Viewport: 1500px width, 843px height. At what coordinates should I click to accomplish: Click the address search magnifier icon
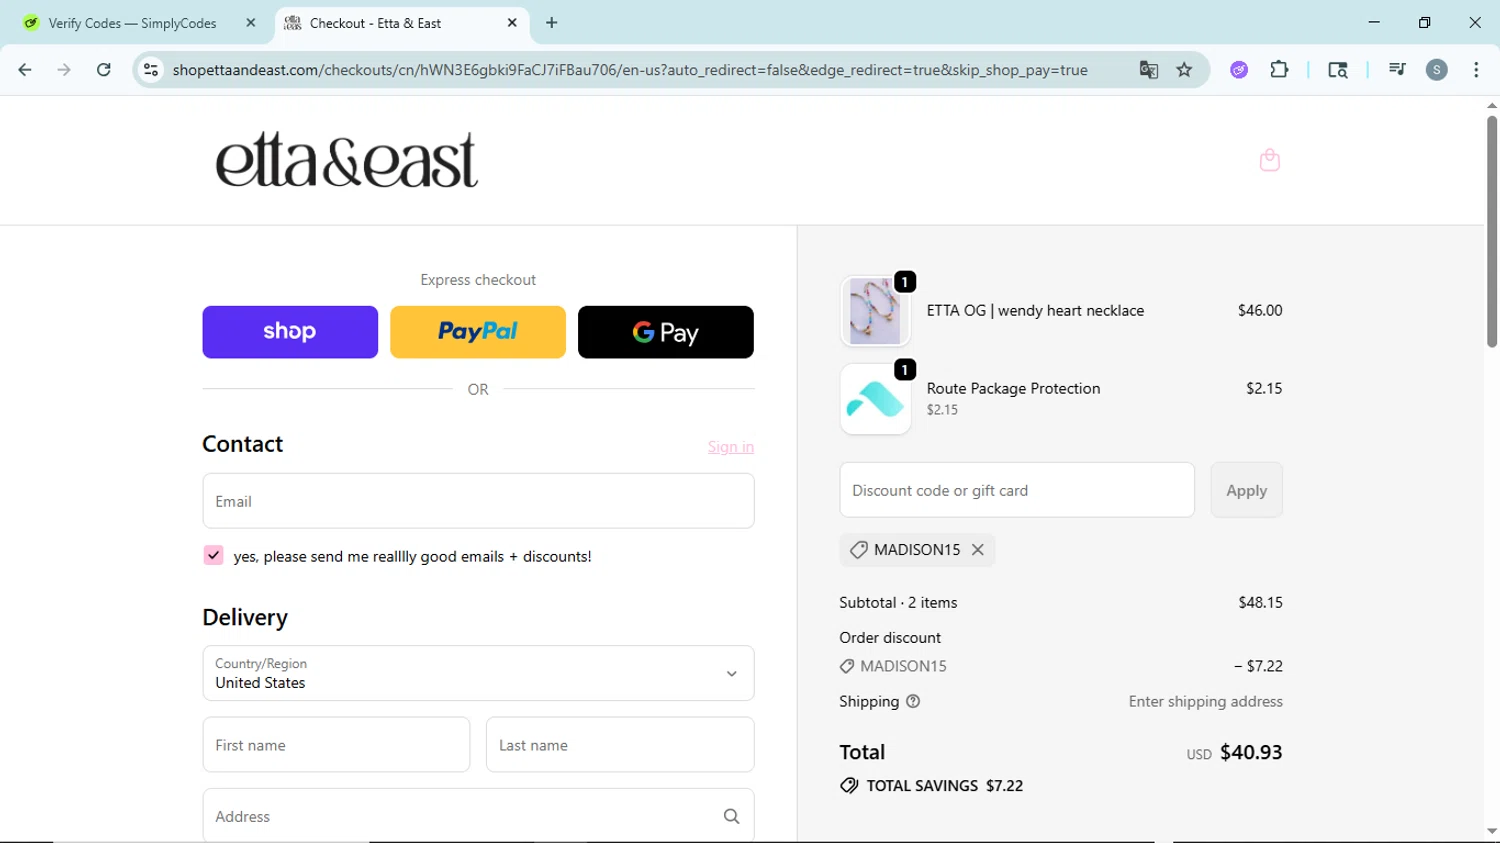(731, 817)
